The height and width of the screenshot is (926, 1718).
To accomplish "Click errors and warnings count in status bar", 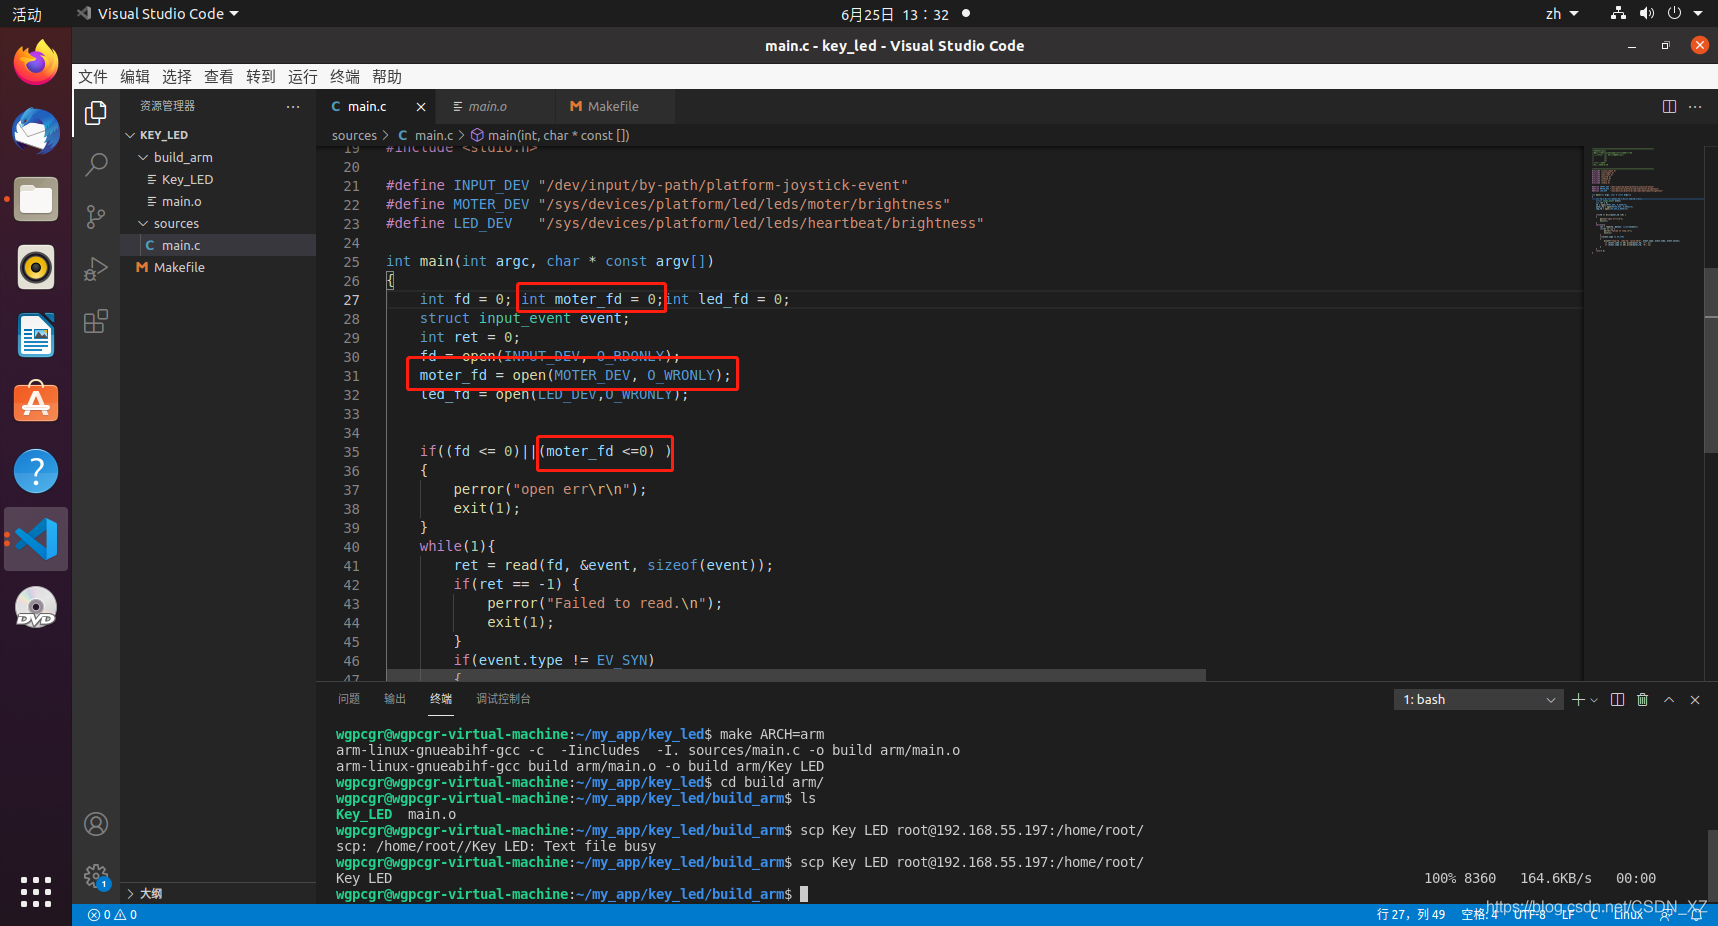I will click(113, 915).
